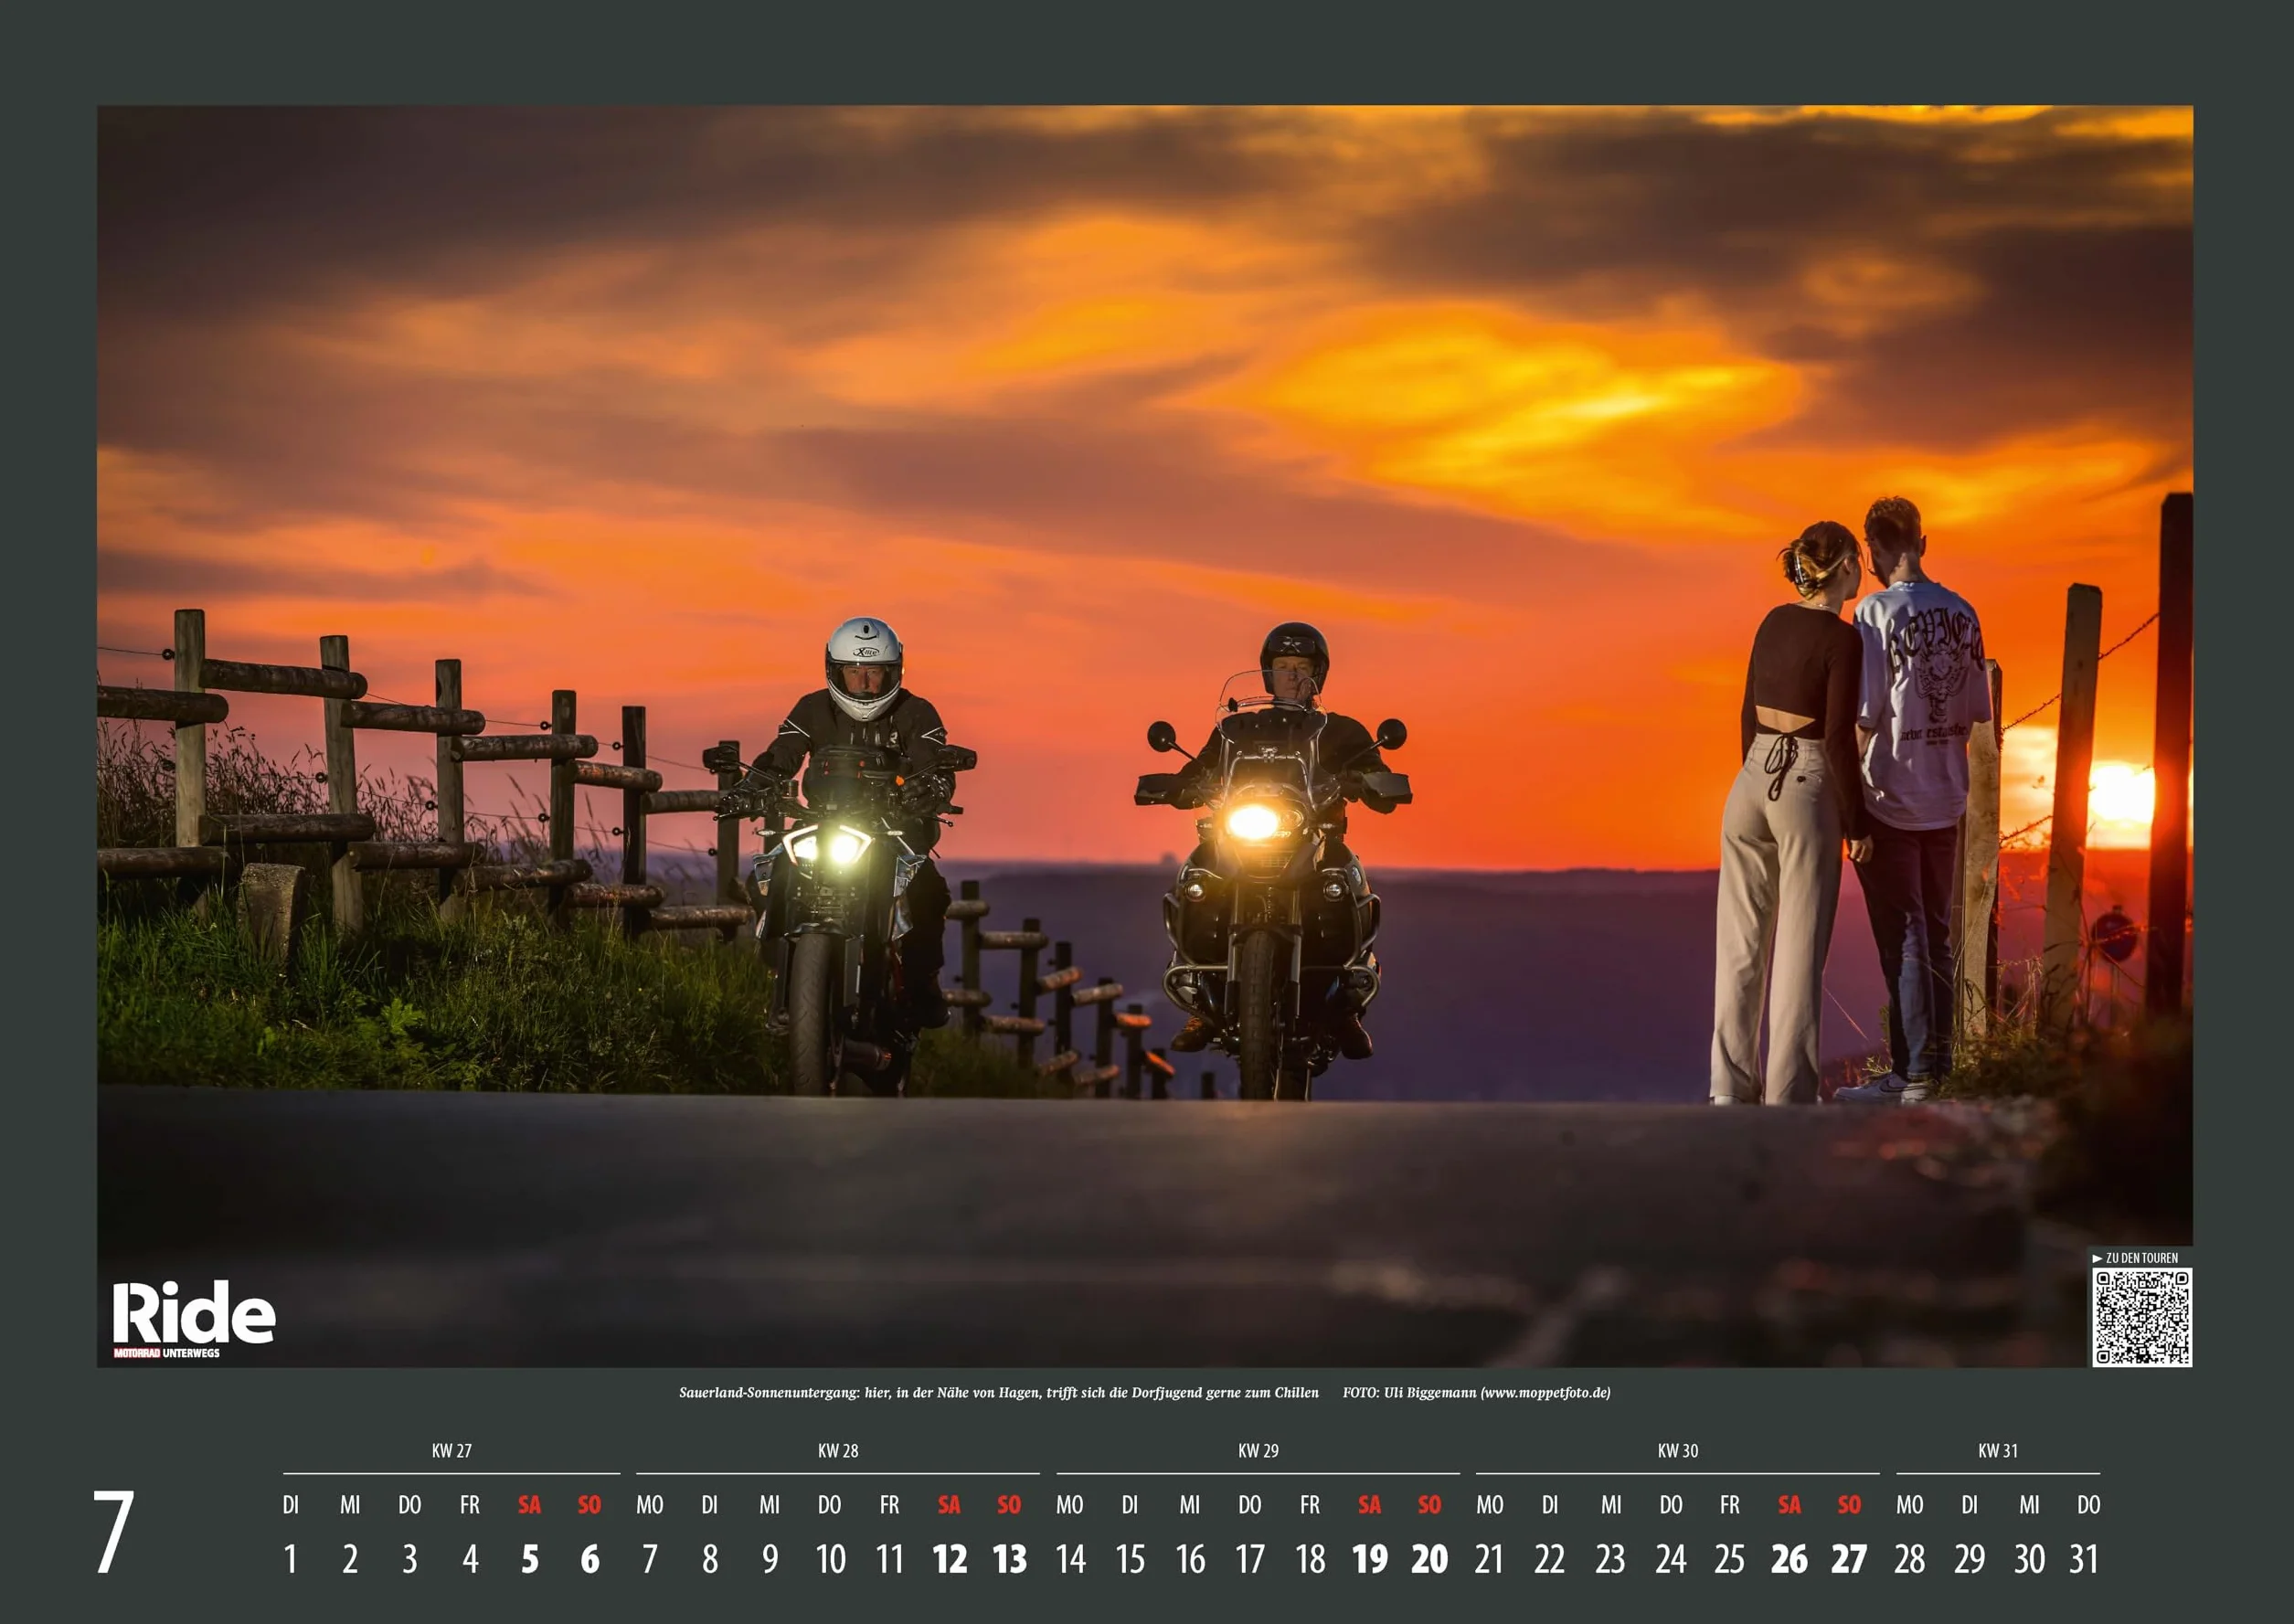Click date 15 in the calendar row
The width and height of the screenshot is (2294, 1624).
[x=1130, y=1560]
